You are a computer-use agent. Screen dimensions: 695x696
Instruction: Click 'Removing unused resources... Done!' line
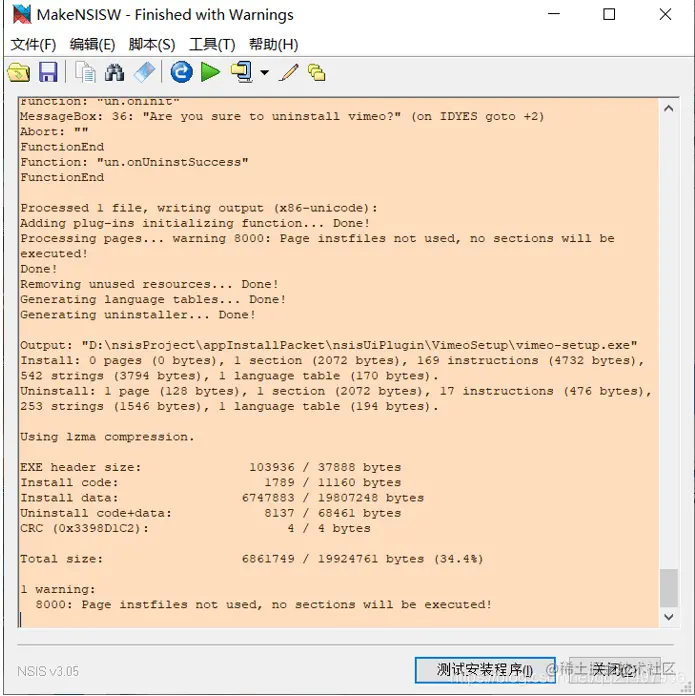click(x=149, y=284)
